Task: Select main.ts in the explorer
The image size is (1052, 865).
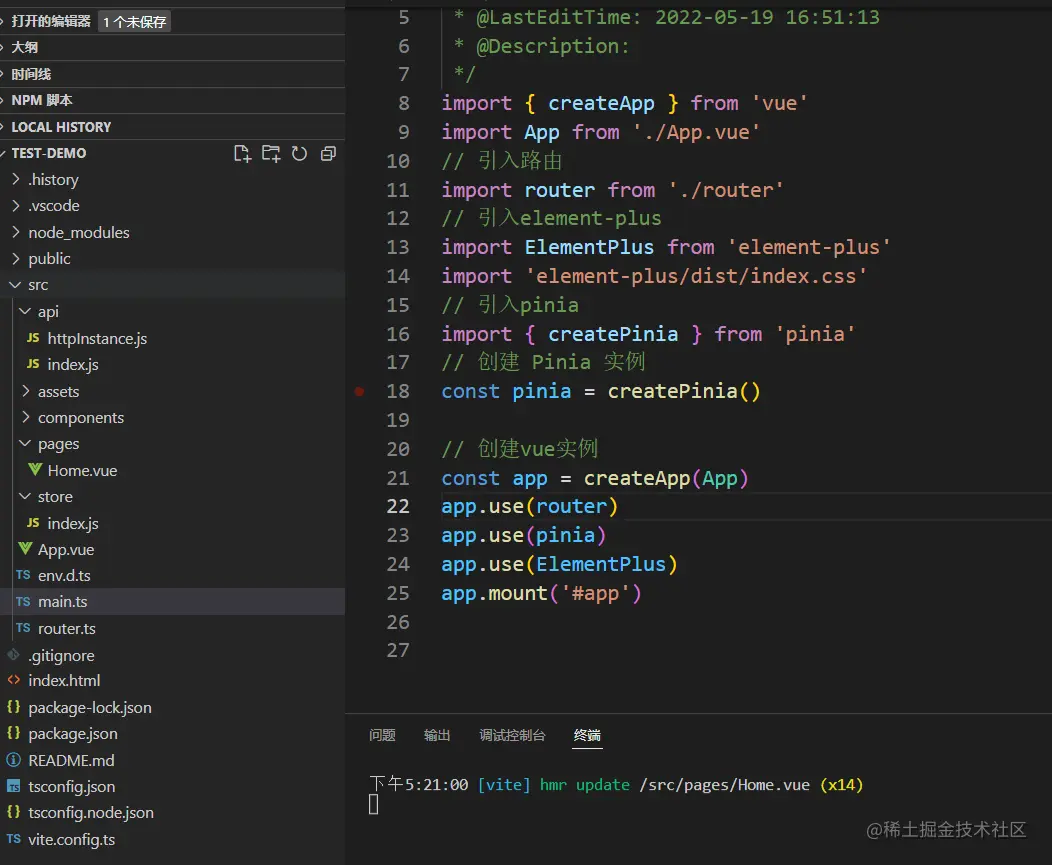Action: click(172, 601)
